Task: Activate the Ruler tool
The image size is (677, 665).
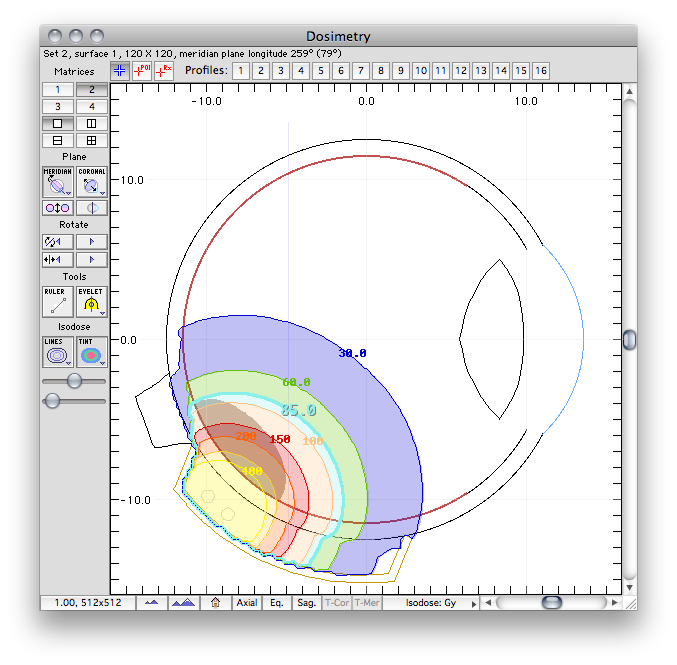Action: point(57,302)
